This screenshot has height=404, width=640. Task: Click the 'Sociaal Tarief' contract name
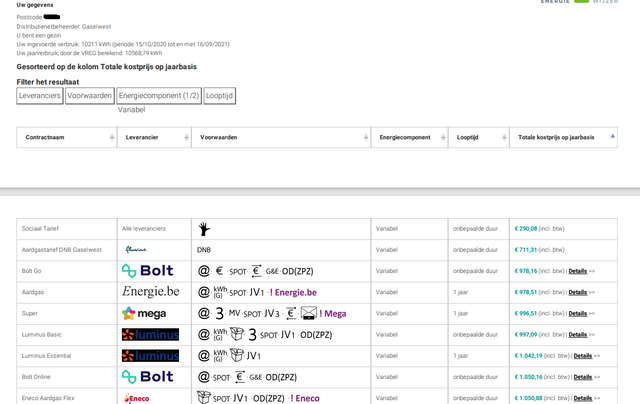click(40, 229)
